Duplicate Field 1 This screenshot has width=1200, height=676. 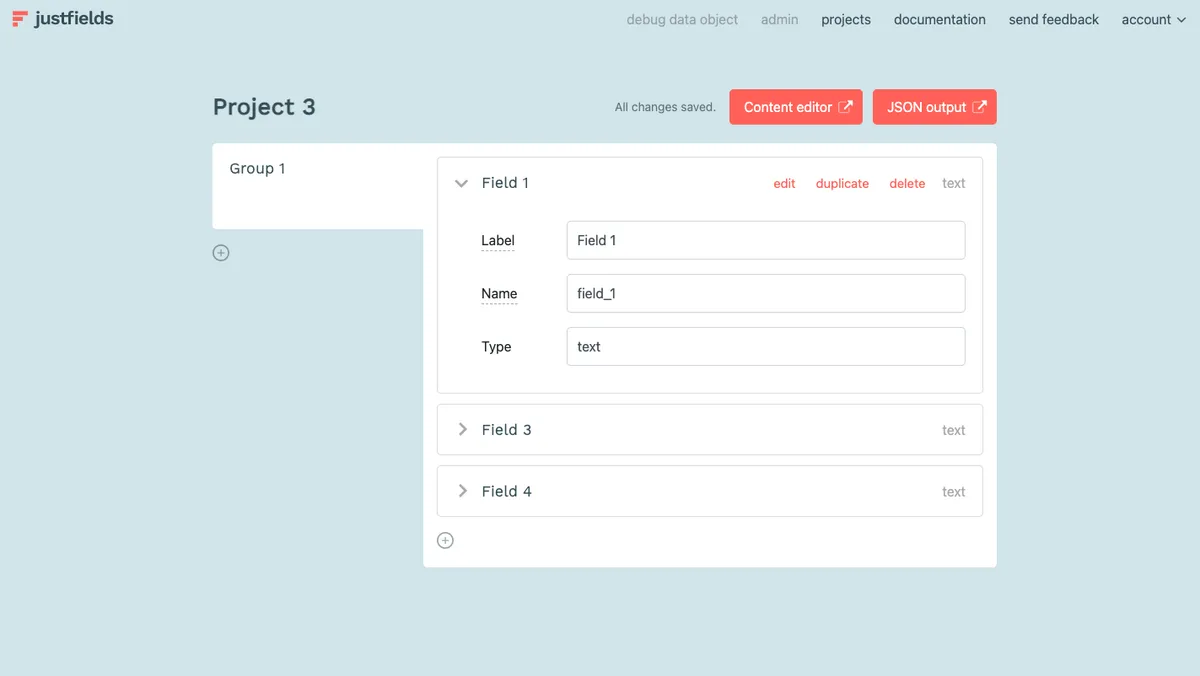click(842, 183)
